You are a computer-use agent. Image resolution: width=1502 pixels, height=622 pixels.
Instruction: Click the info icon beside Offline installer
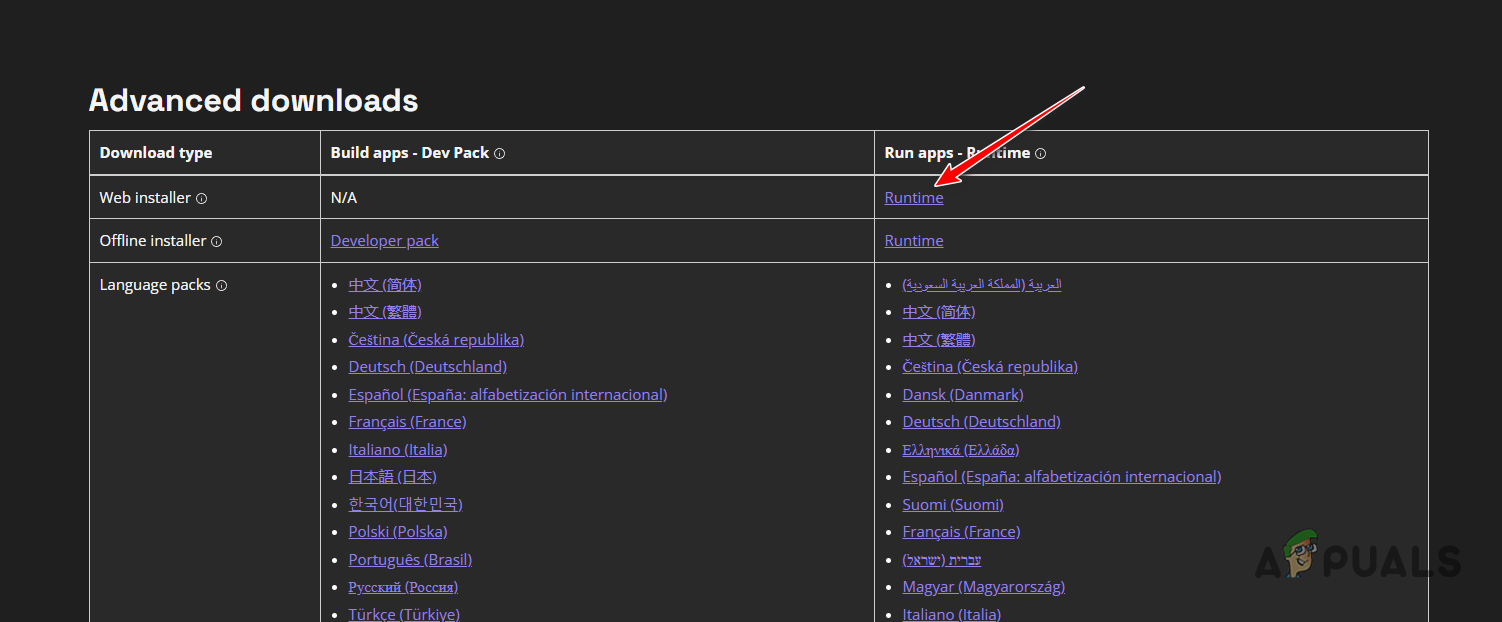pos(216,242)
